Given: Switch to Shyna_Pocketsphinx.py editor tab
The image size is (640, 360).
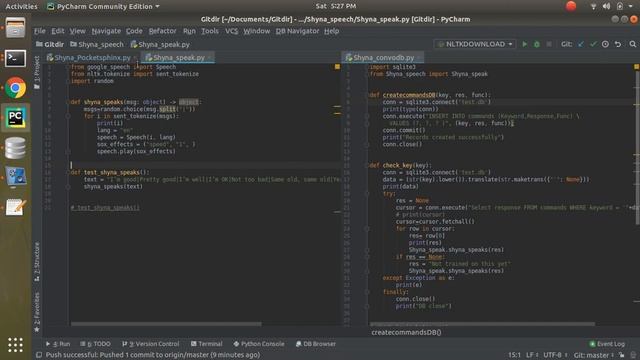Looking at the screenshot, I should pyautogui.click(x=92, y=58).
